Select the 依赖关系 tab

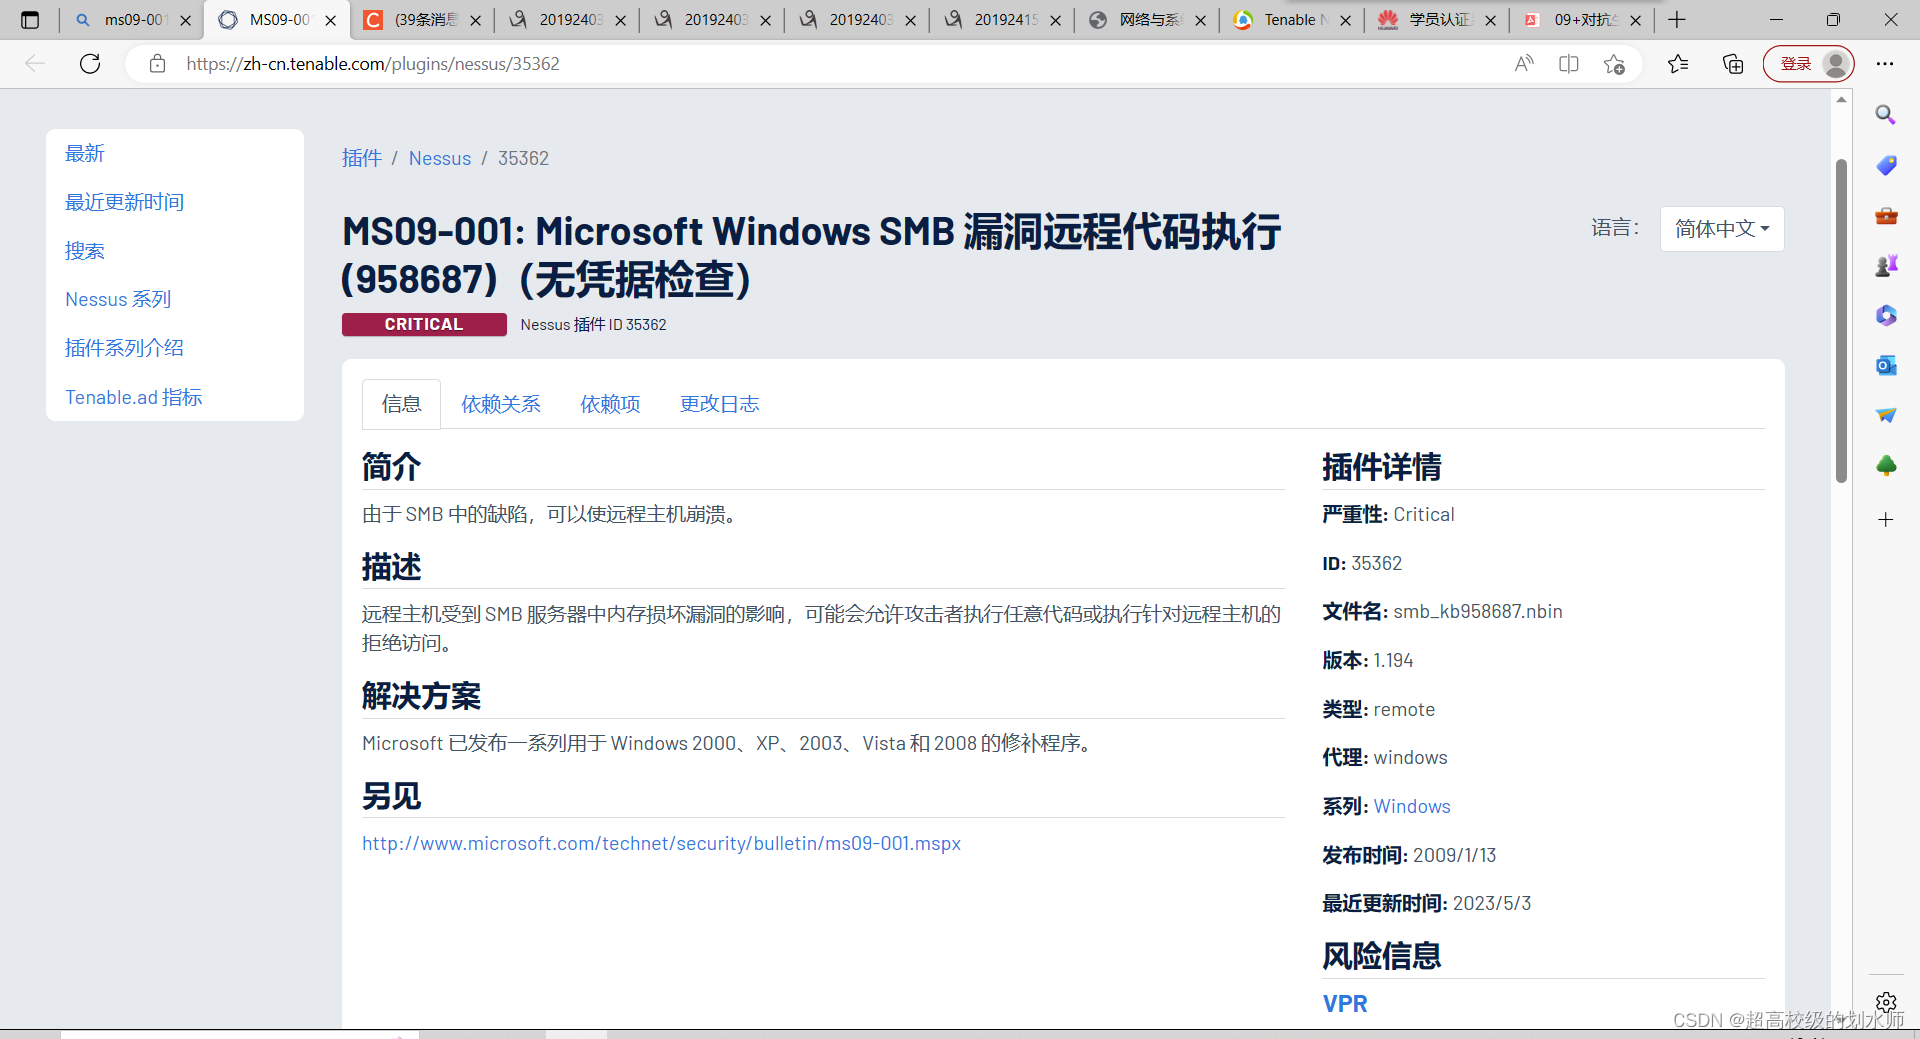tap(501, 404)
